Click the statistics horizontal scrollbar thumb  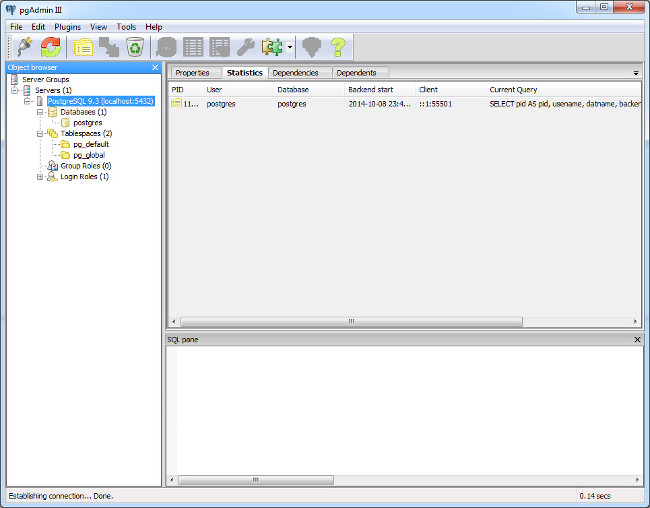point(352,321)
